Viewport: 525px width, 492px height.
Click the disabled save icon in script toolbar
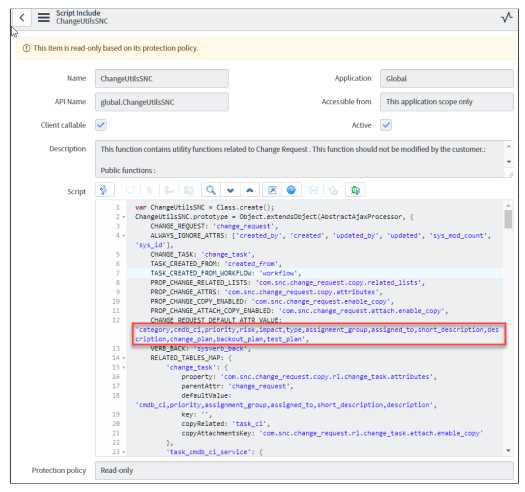pos(314,191)
